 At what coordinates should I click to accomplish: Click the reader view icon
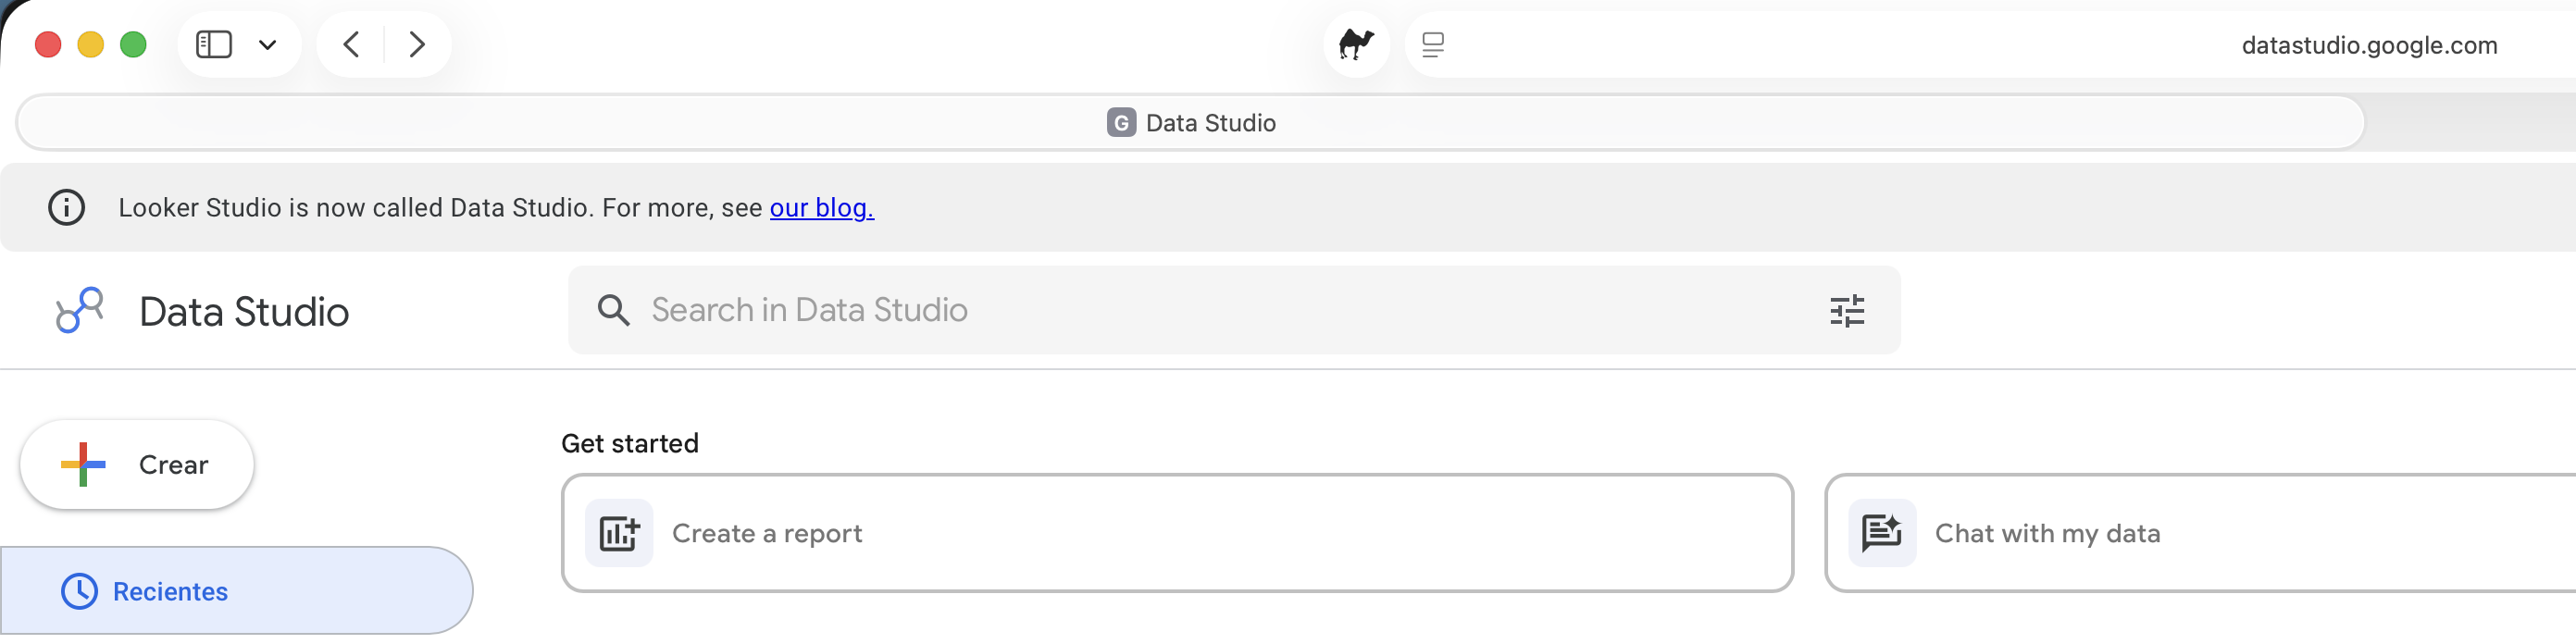[x=1433, y=45]
